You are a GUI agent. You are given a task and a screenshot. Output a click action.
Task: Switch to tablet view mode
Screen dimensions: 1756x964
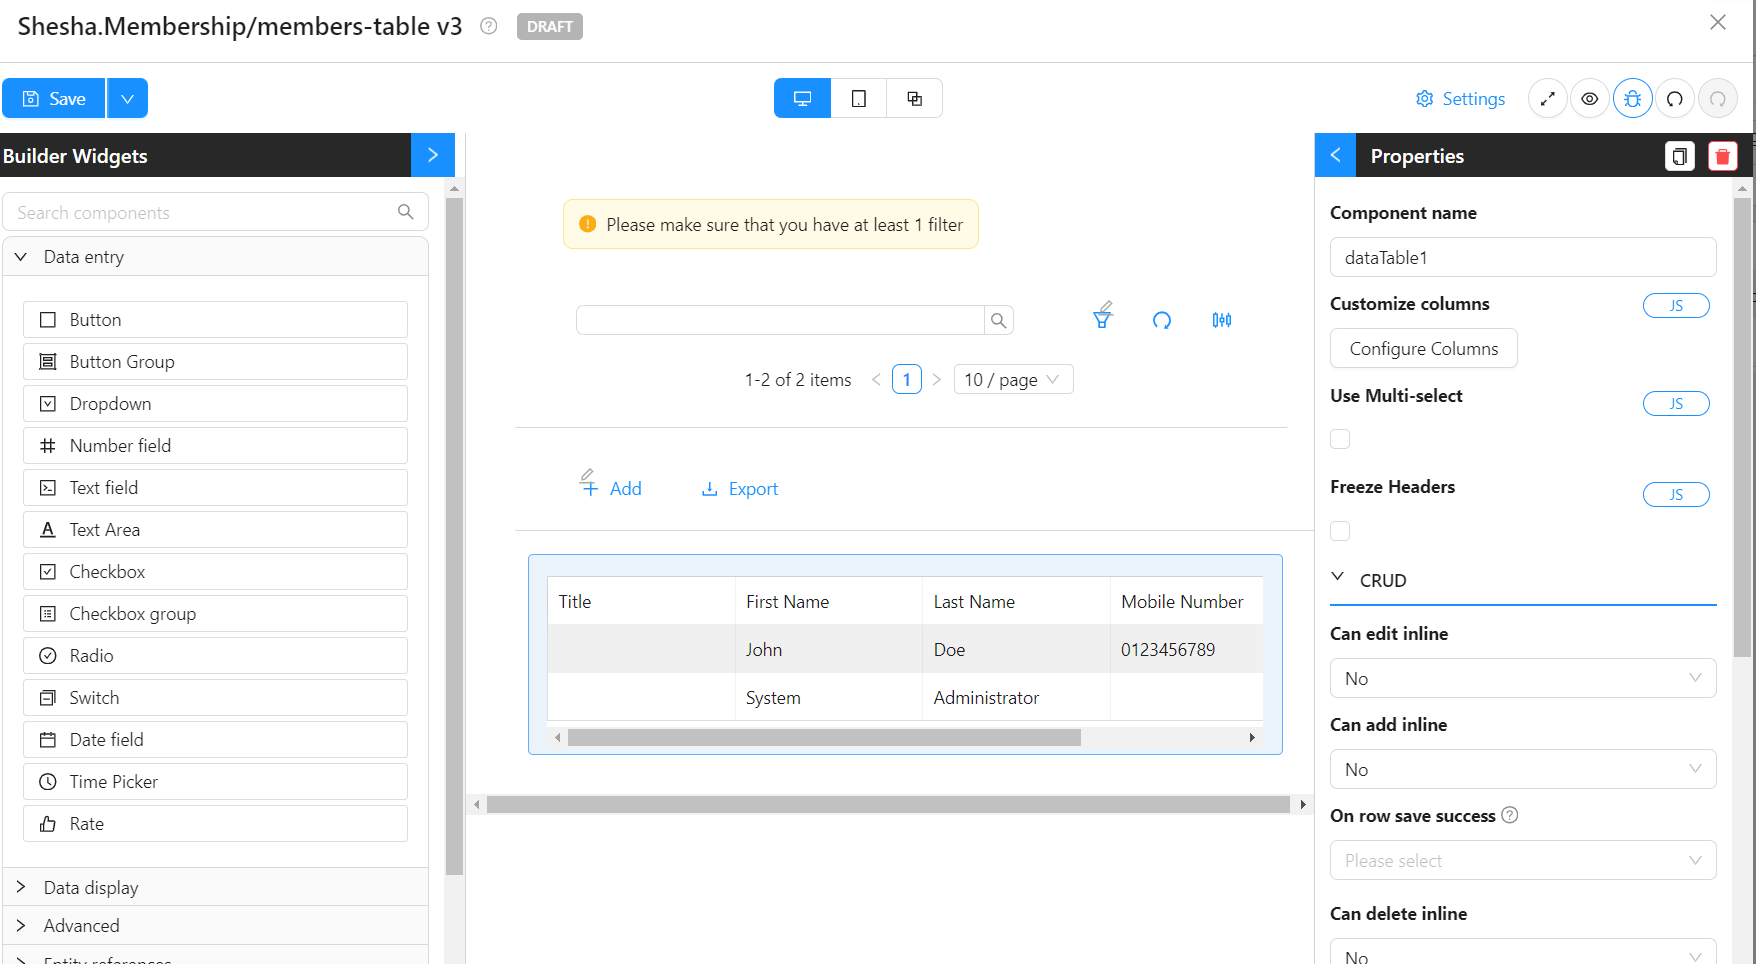coord(858,98)
